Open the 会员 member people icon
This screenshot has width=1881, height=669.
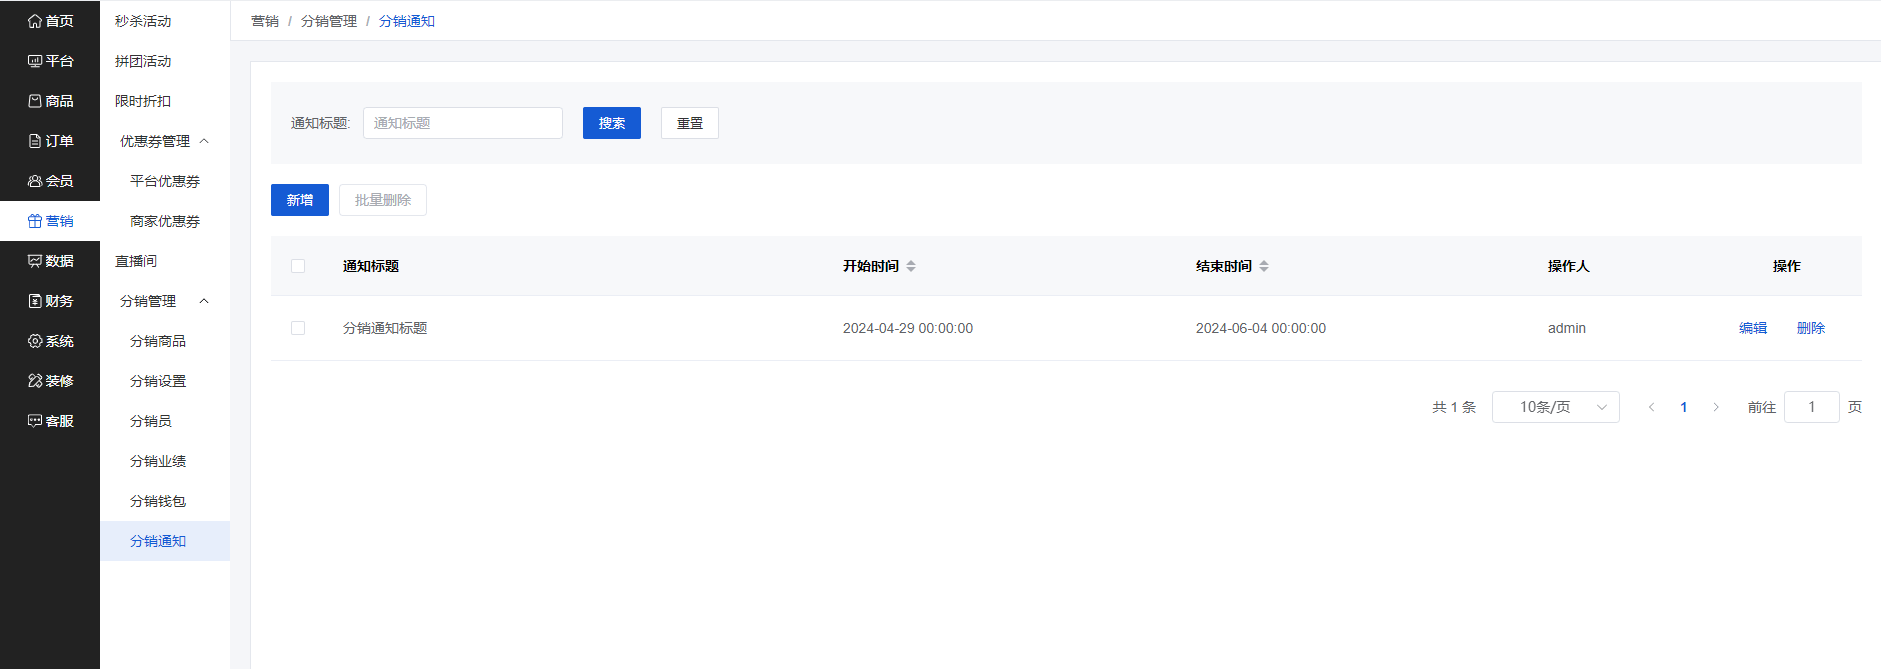click(35, 181)
